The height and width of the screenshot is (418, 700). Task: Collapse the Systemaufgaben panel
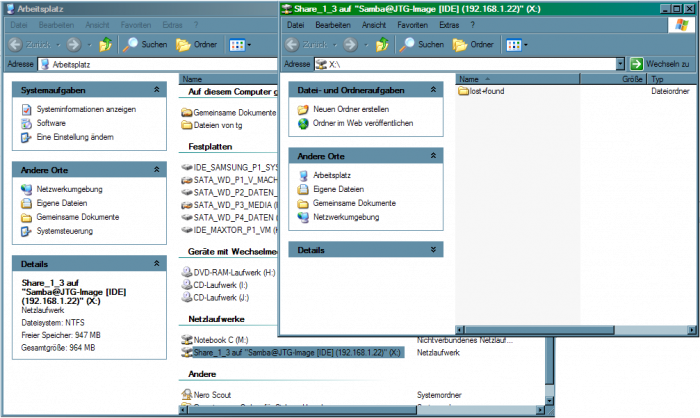coord(155,90)
